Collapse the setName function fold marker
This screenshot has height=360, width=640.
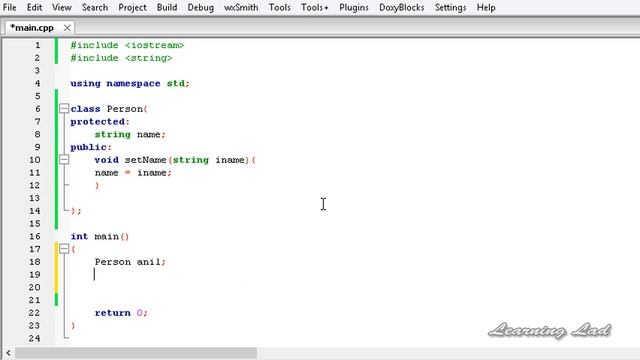[x=64, y=160]
